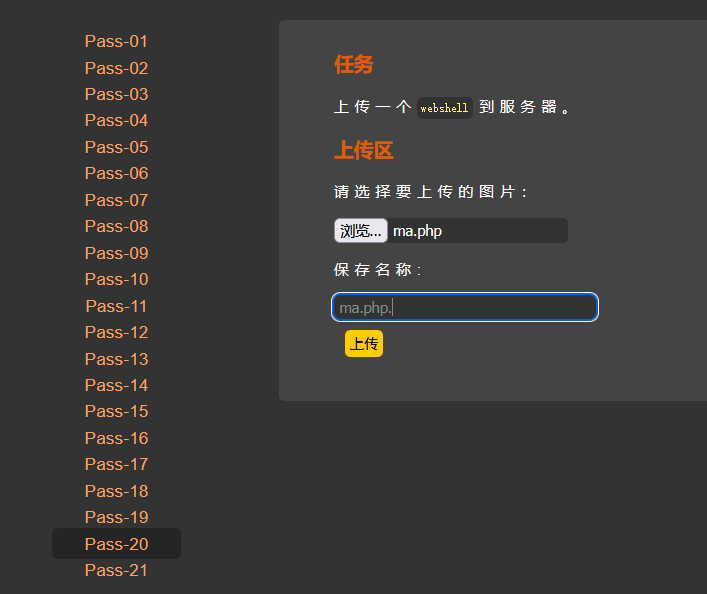Select the highlighted Pass-20 item
707x594 pixels.
[x=116, y=544]
